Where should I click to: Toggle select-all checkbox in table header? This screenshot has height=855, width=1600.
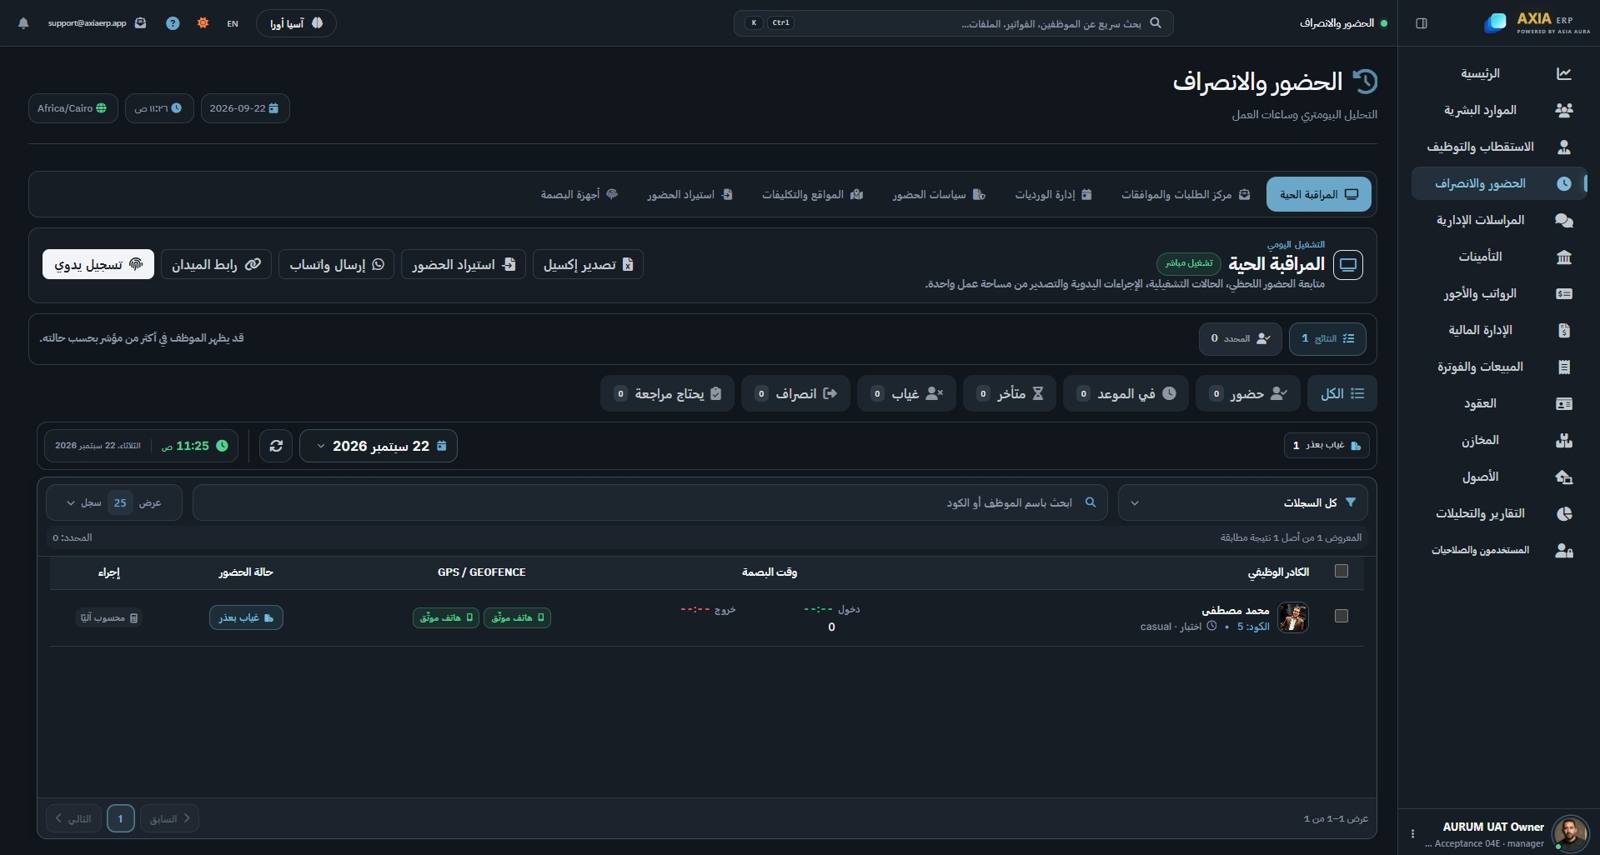pyautogui.click(x=1341, y=571)
